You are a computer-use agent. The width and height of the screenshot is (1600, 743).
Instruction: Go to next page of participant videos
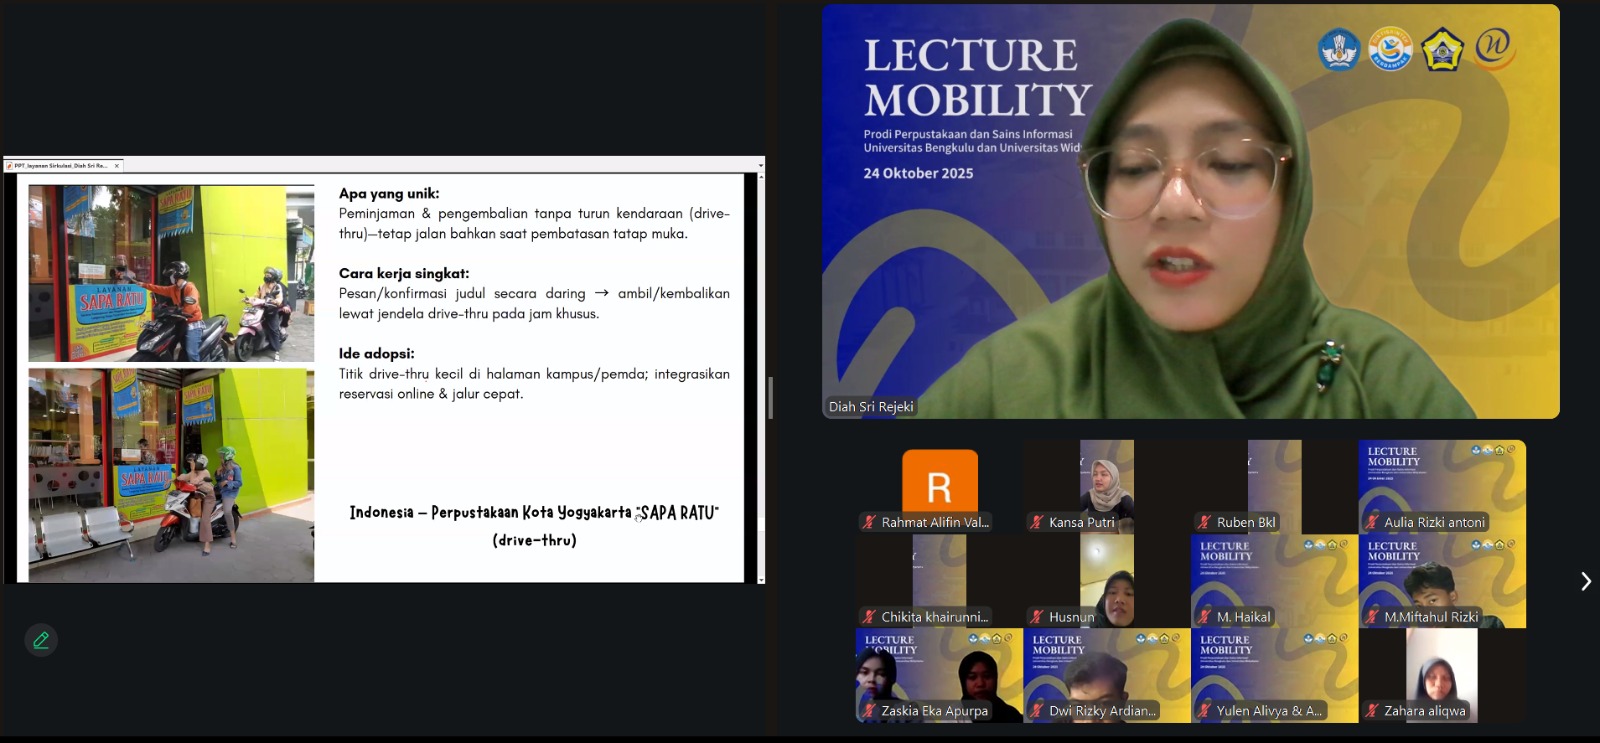1585,581
